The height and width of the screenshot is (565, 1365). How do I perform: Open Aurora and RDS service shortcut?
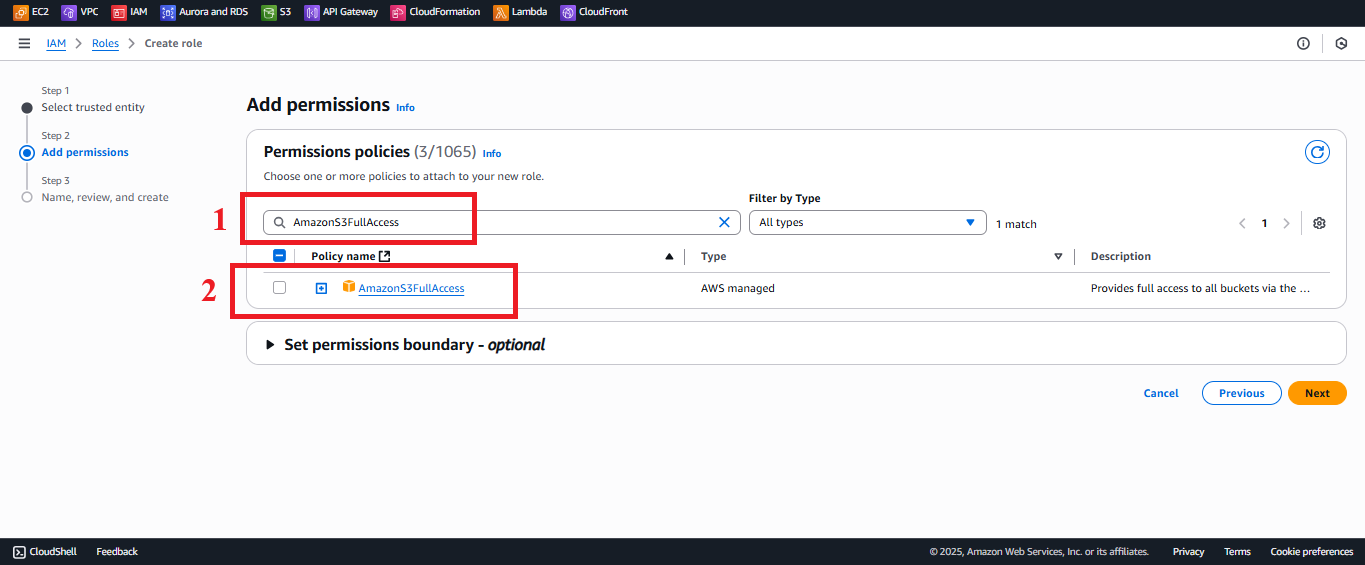click(x=204, y=12)
